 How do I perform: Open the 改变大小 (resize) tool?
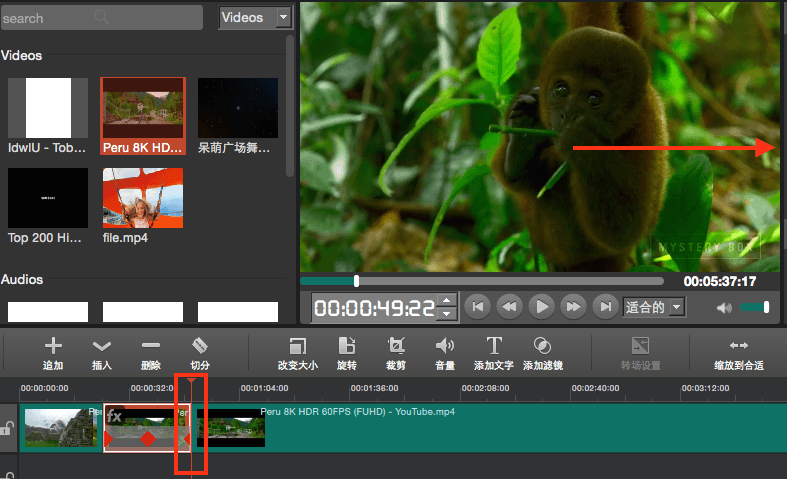[x=298, y=346]
